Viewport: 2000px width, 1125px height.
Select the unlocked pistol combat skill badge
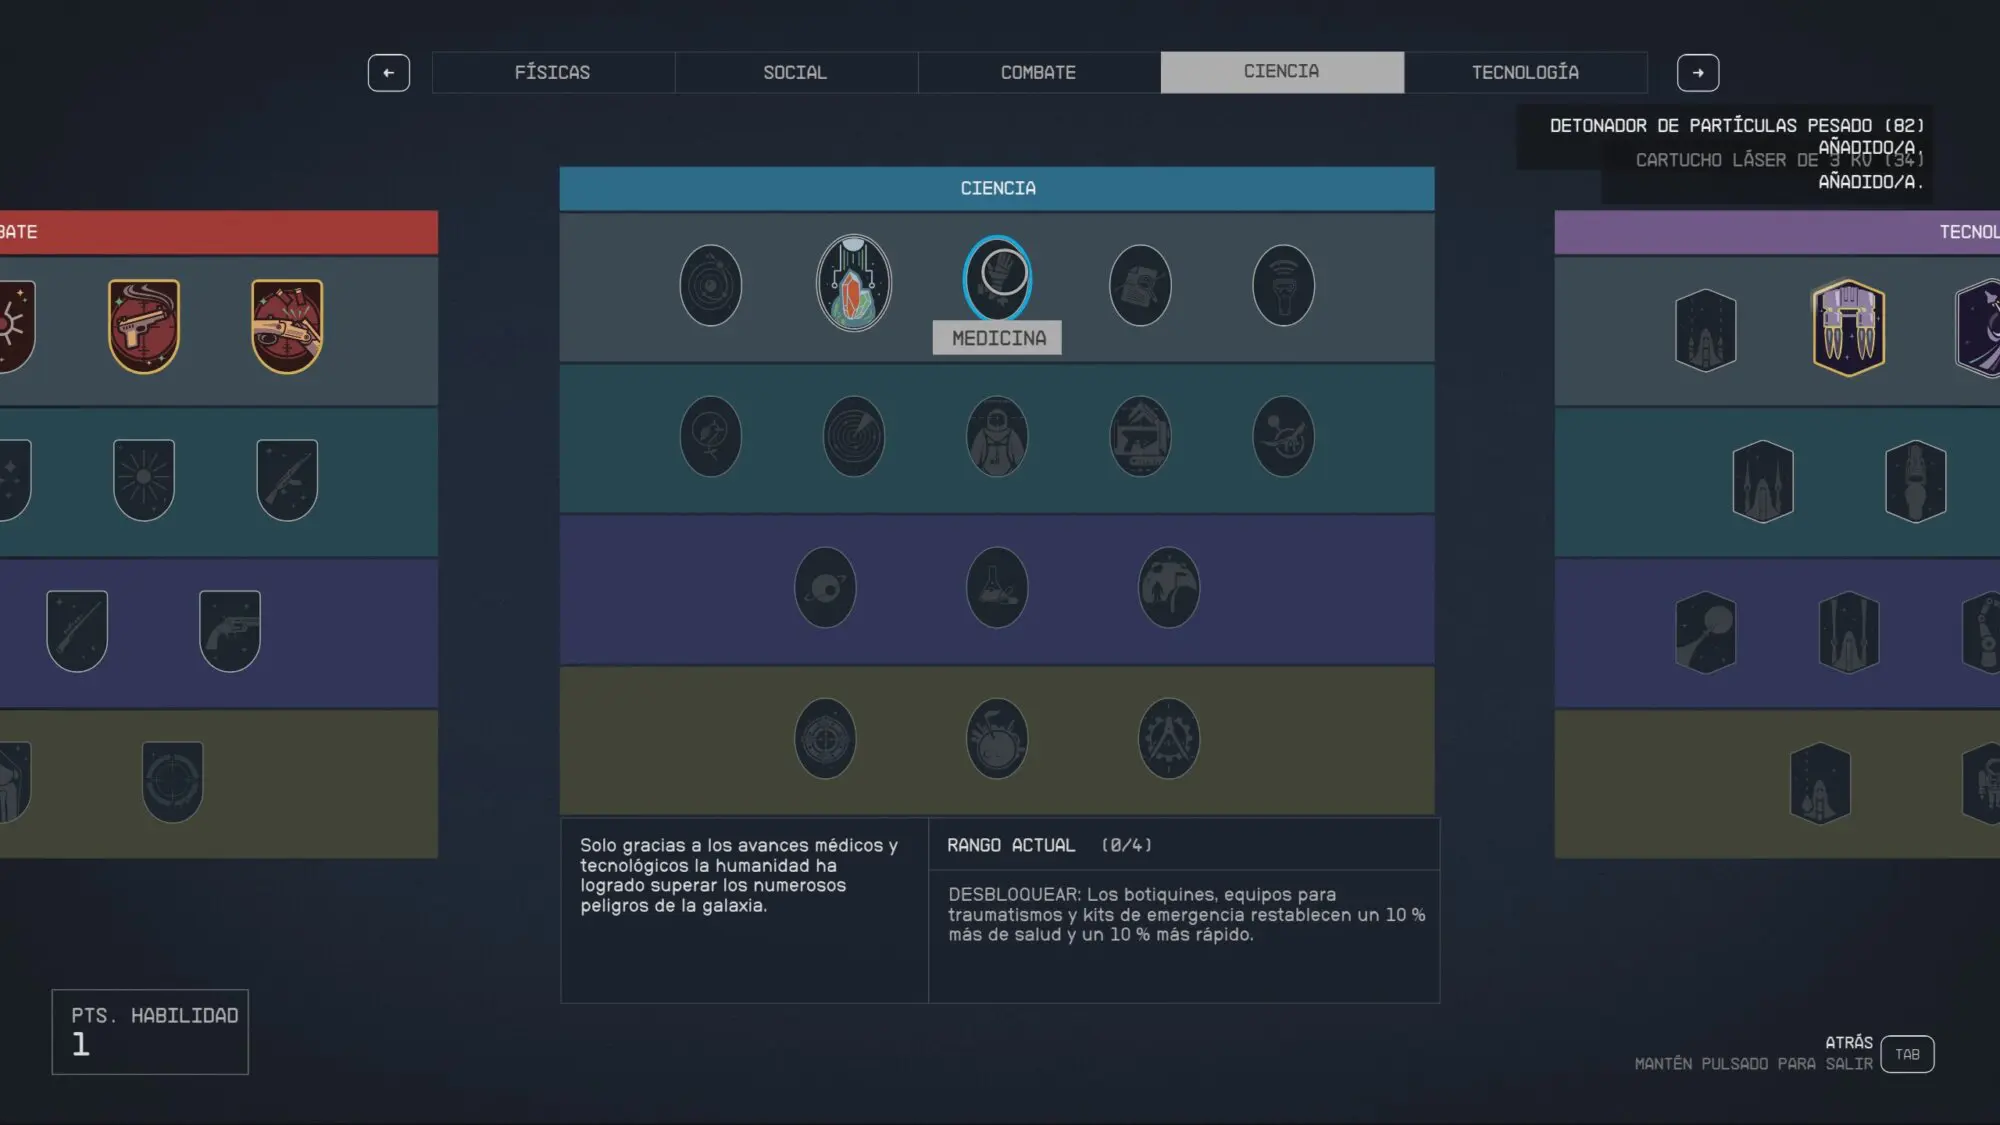[144, 326]
